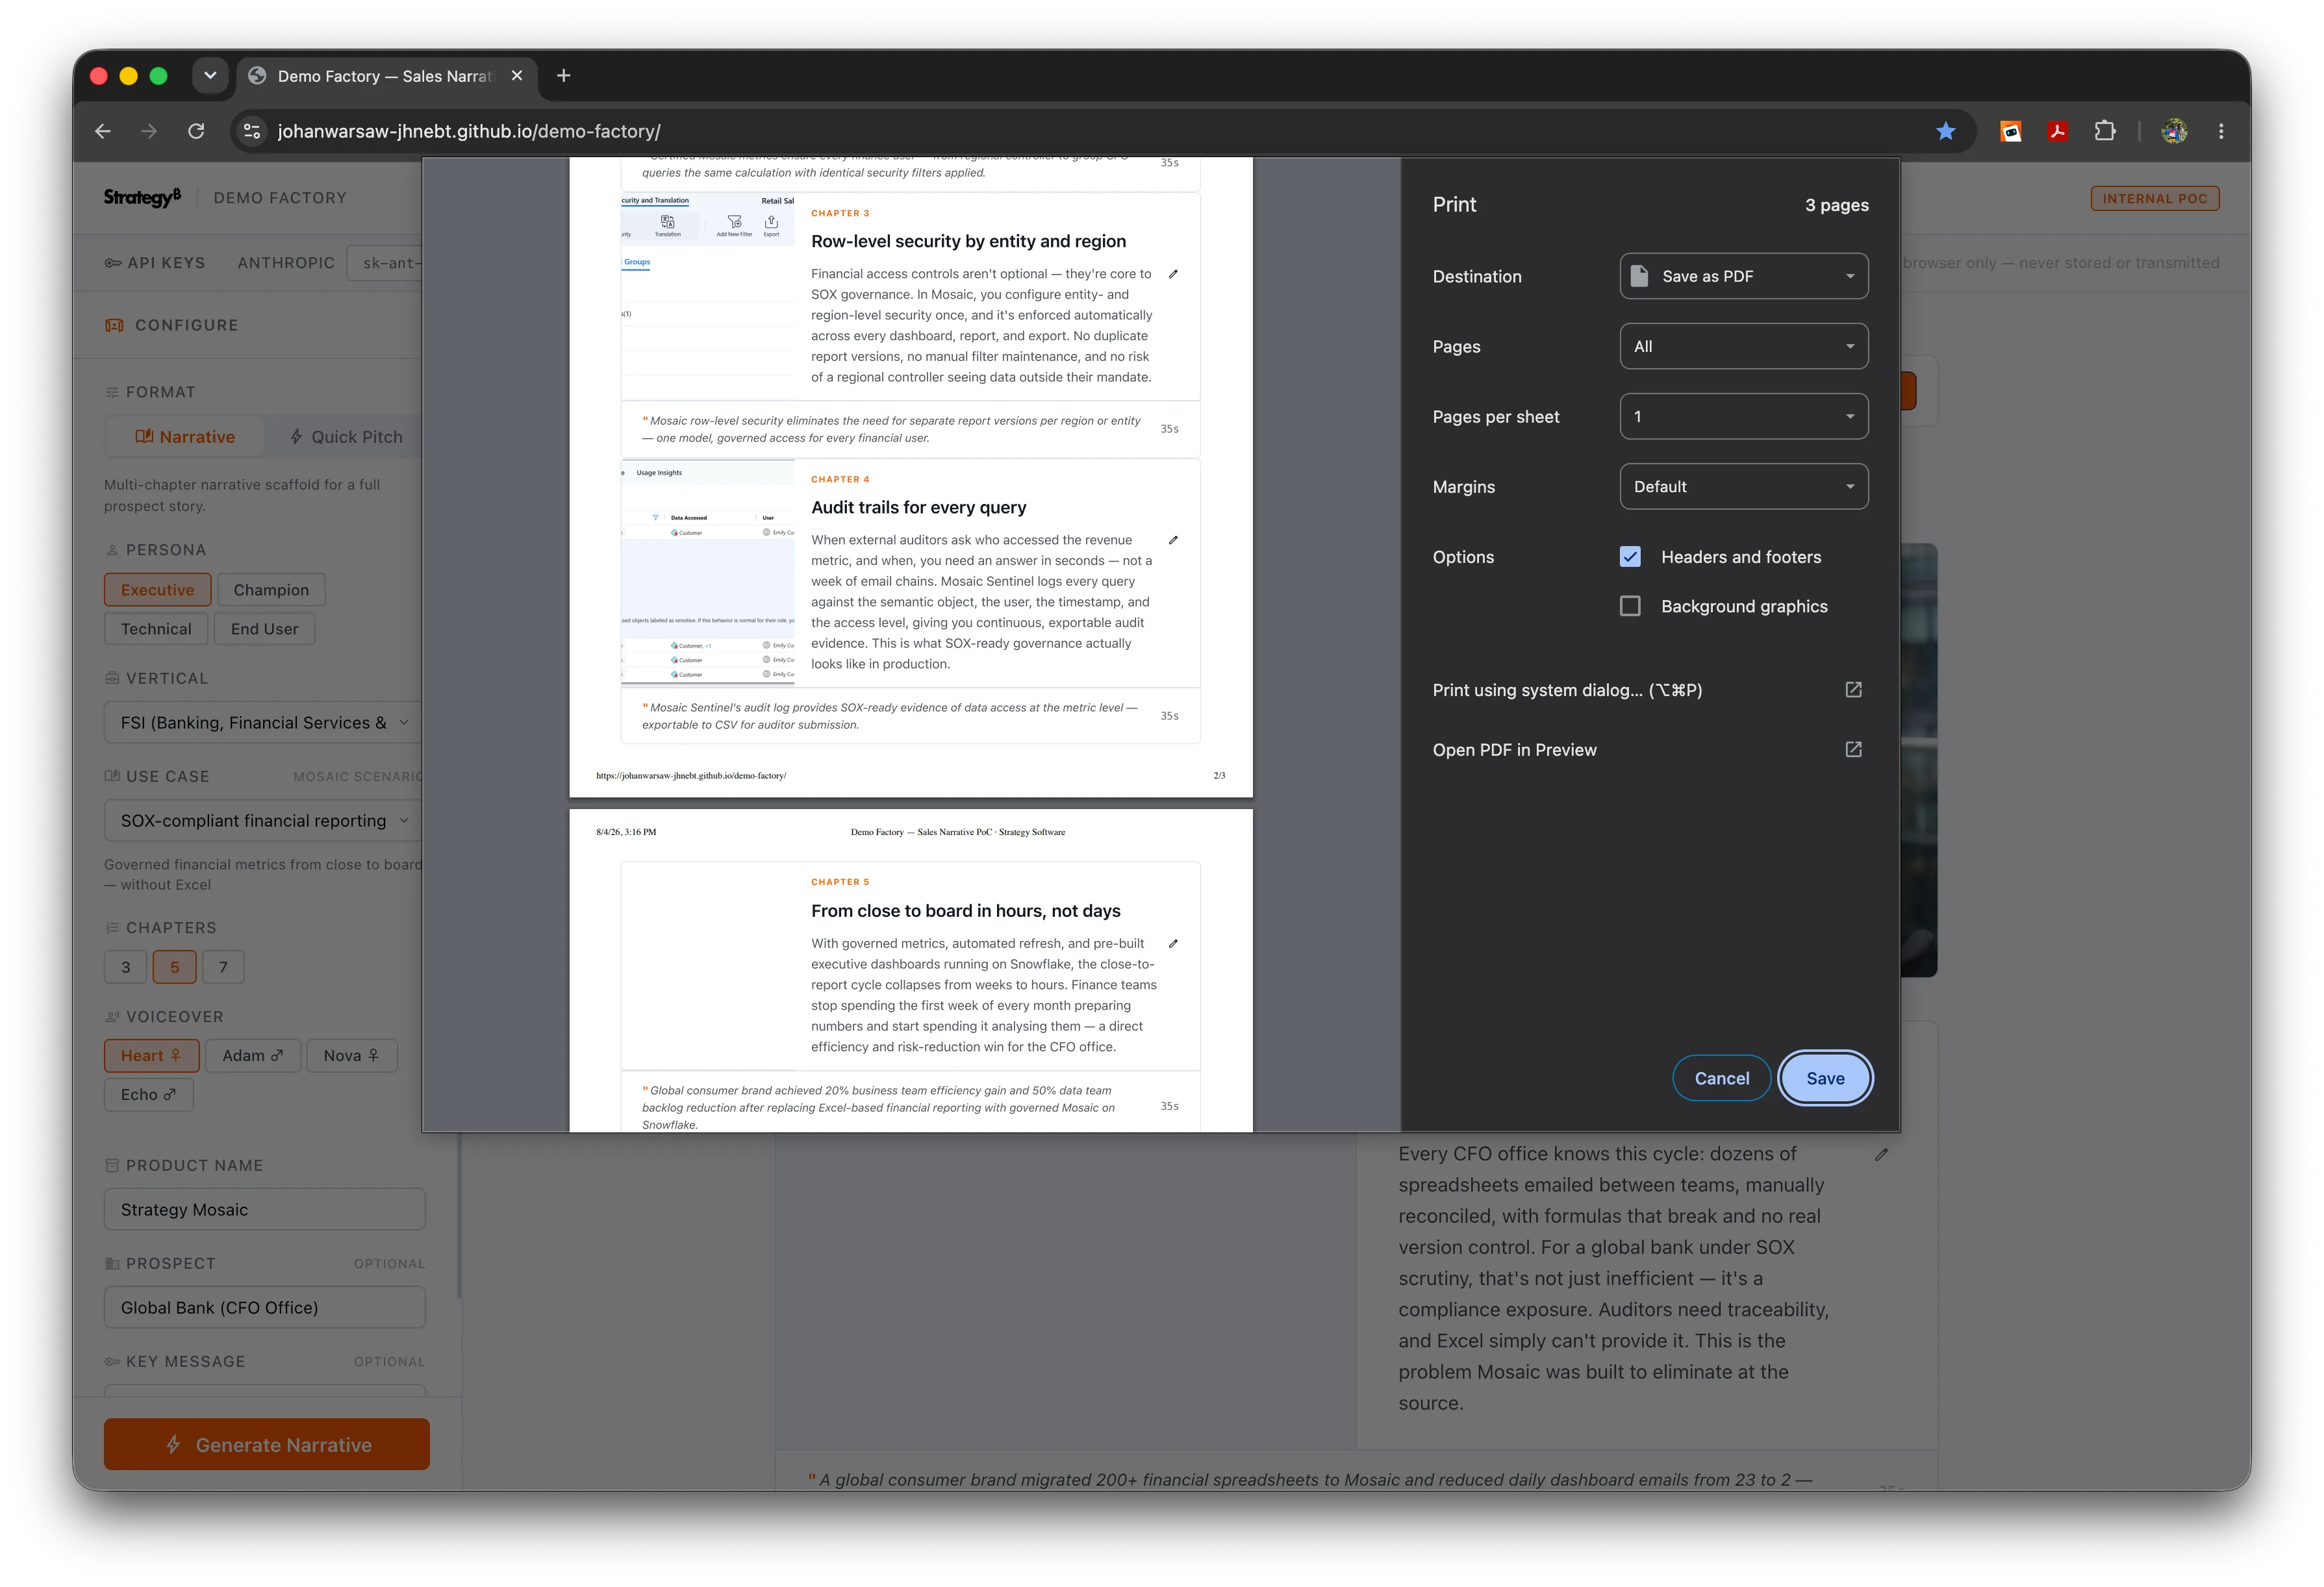Screen dimensions: 2324x1587
Task: Click the external link icon beside Print using system dialog
Action: tap(1853, 690)
